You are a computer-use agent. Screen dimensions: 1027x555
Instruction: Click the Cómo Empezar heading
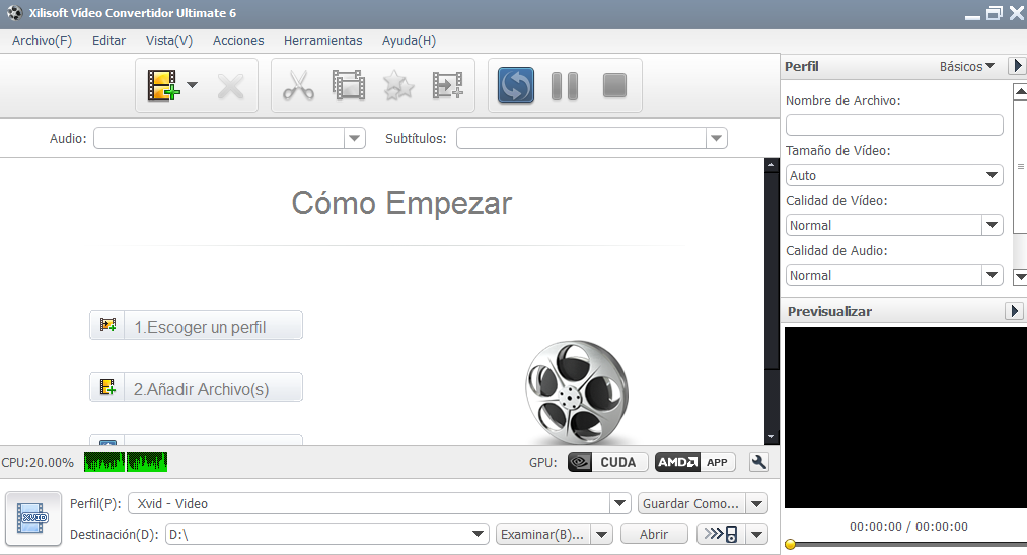click(401, 203)
